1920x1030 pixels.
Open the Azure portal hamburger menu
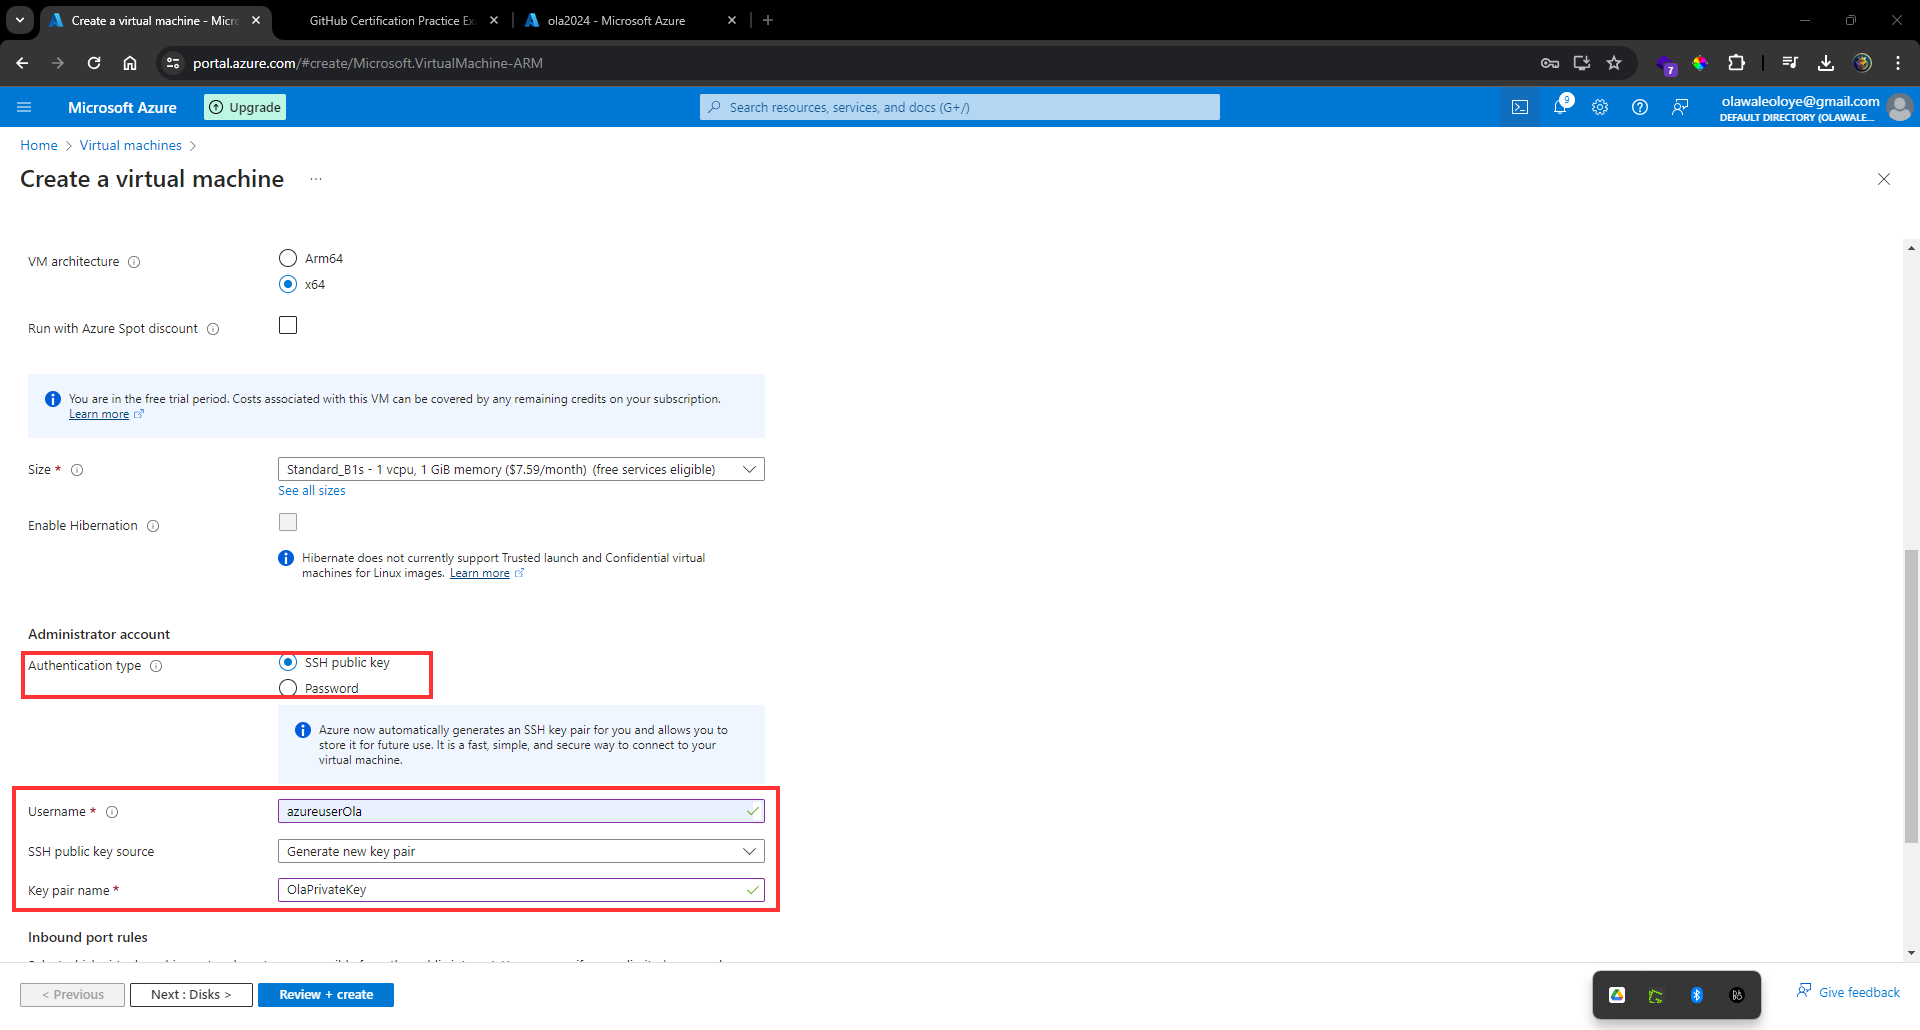coord(25,107)
